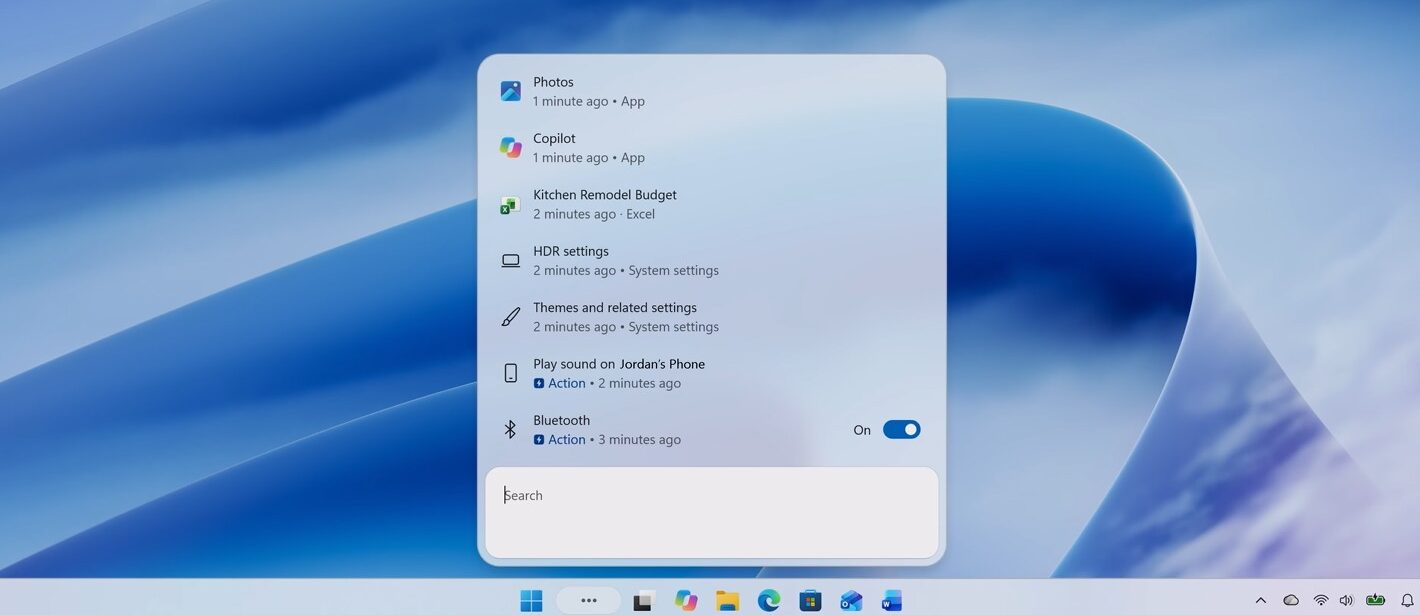Open the Windows Start button
Viewport: 1420px width, 615px height.
(x=531, y=600)
